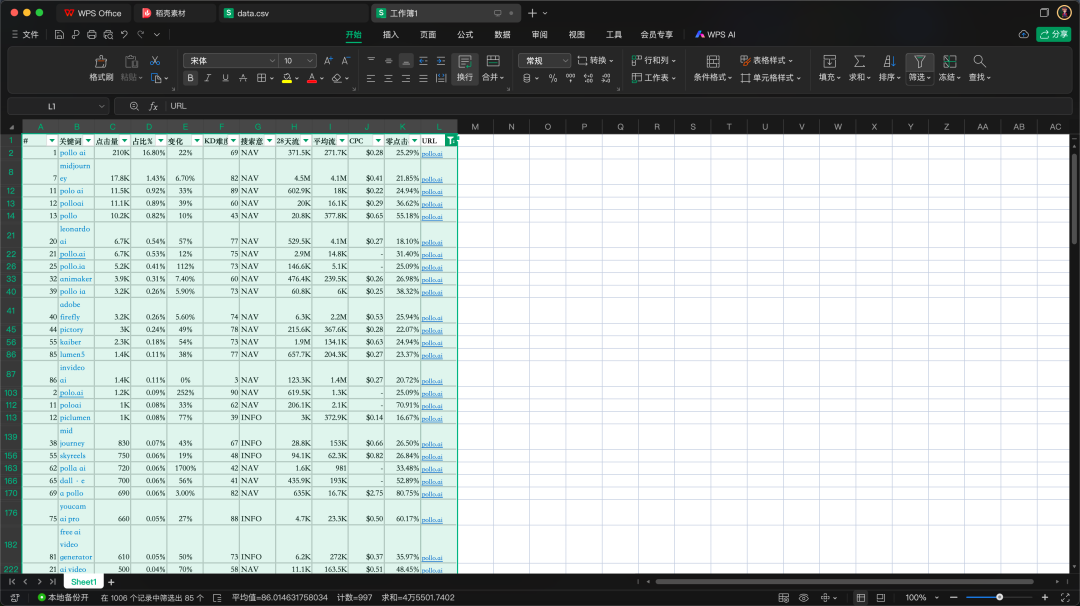Viewport: 1080px width, 606px height.
Task: Click the yellow fill color swatch
Action: 287,79
